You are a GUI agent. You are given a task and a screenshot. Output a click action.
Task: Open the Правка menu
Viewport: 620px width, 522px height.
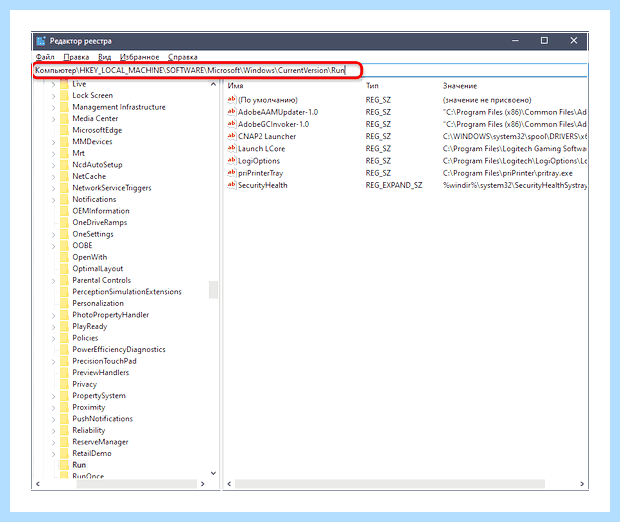coord(76,57)
